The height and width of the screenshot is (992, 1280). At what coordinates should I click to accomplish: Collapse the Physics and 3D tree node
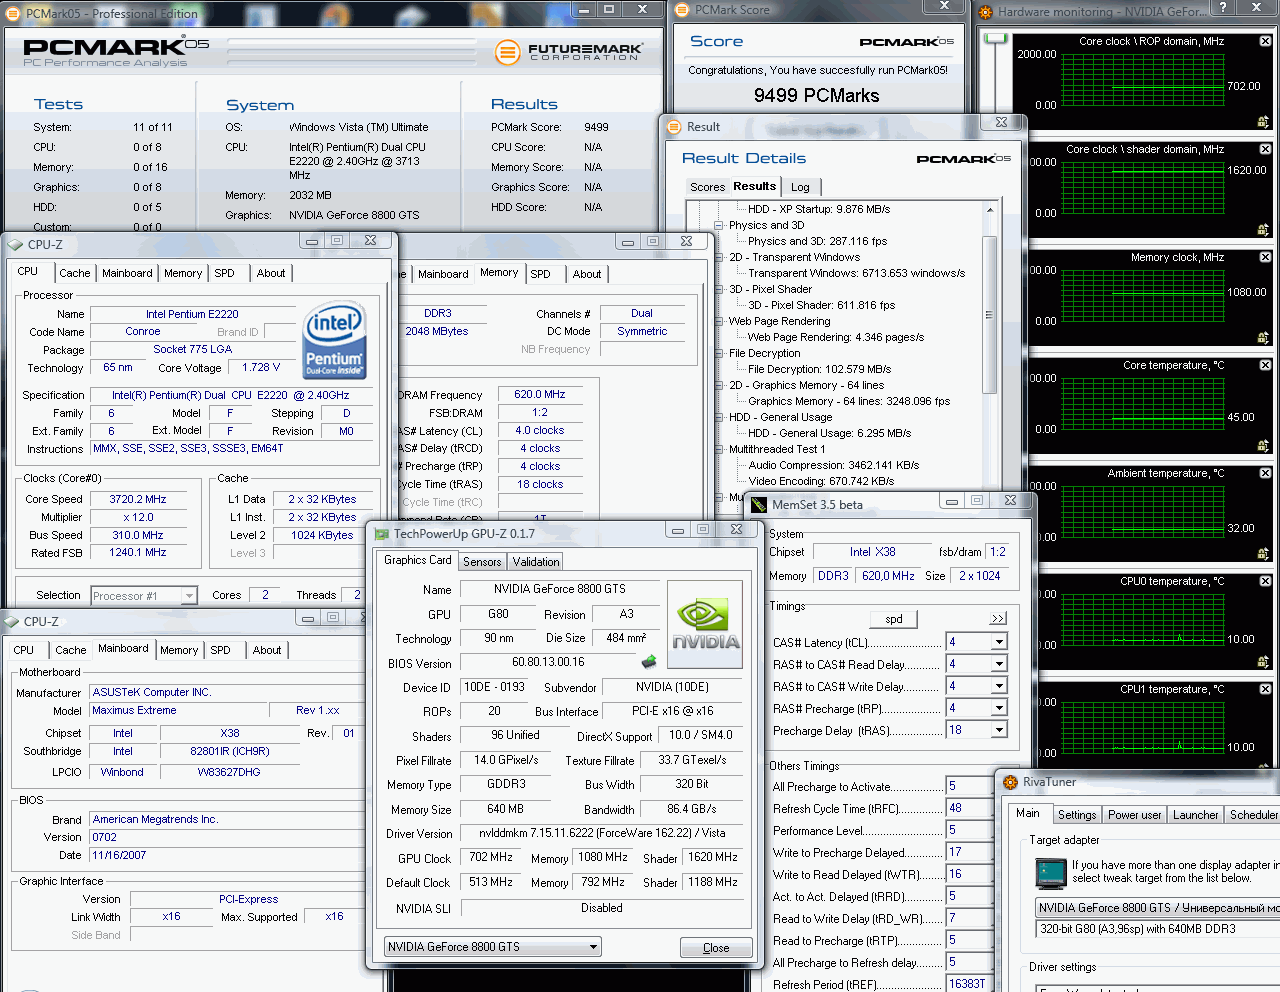point(719,225)
